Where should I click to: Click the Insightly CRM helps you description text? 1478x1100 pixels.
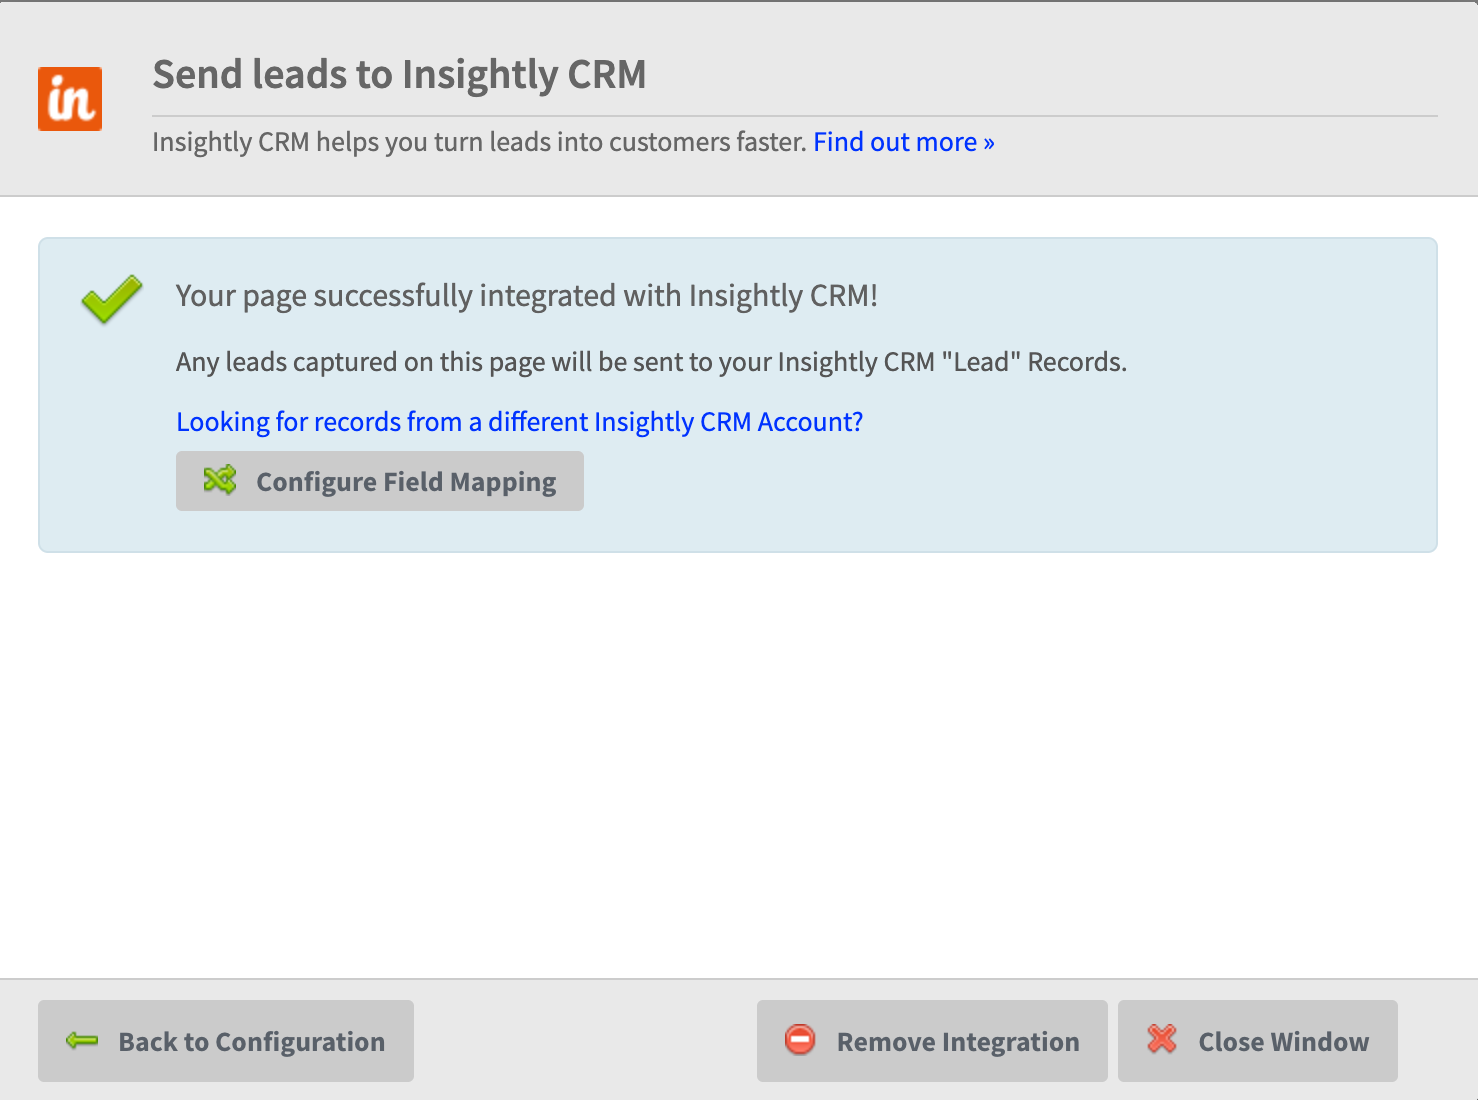coord(479,142)
